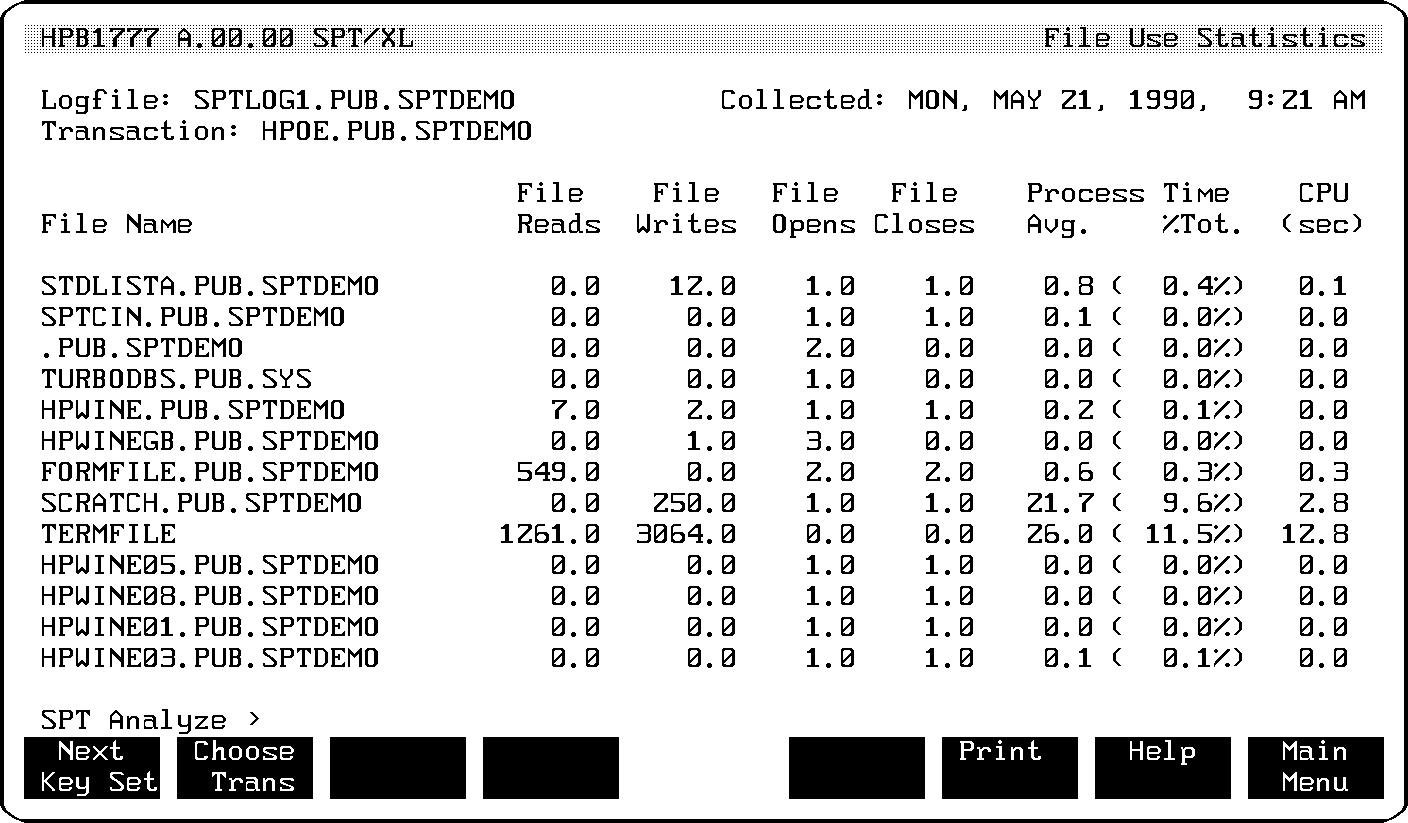1408x823 pixels.
Task: Select the STDLISTA.PUB.SPTDEMO file entry
Action: coord(210,286)
